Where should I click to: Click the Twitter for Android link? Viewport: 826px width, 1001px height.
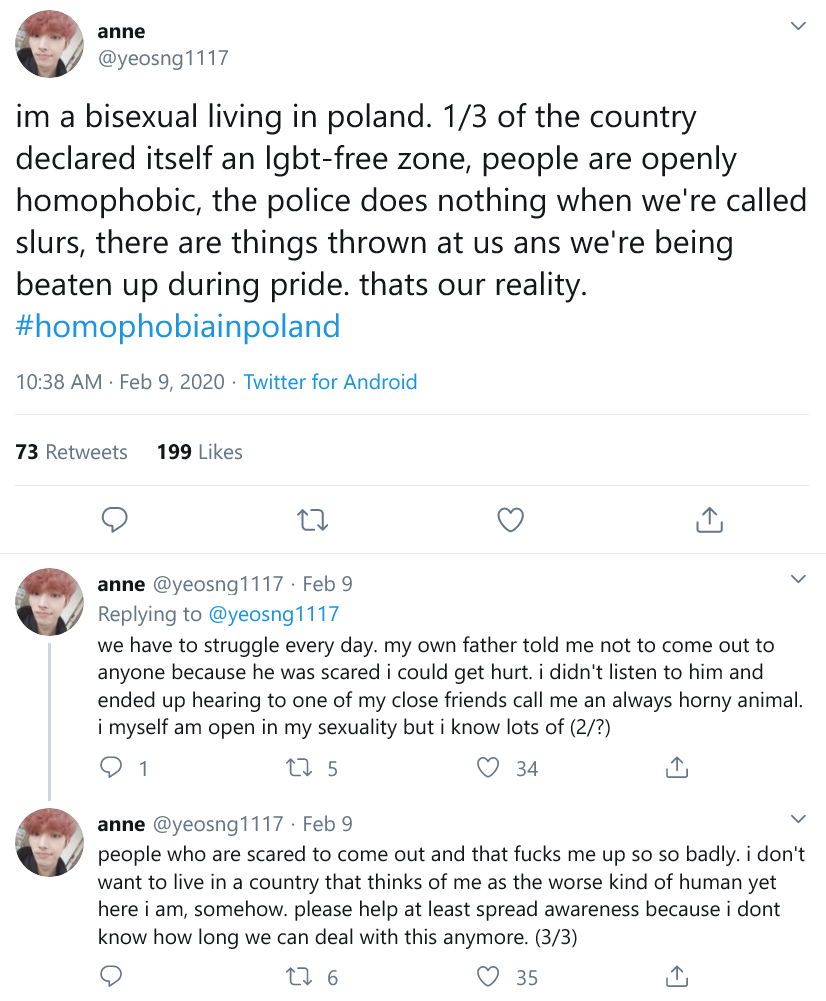[x=330, y=382]
